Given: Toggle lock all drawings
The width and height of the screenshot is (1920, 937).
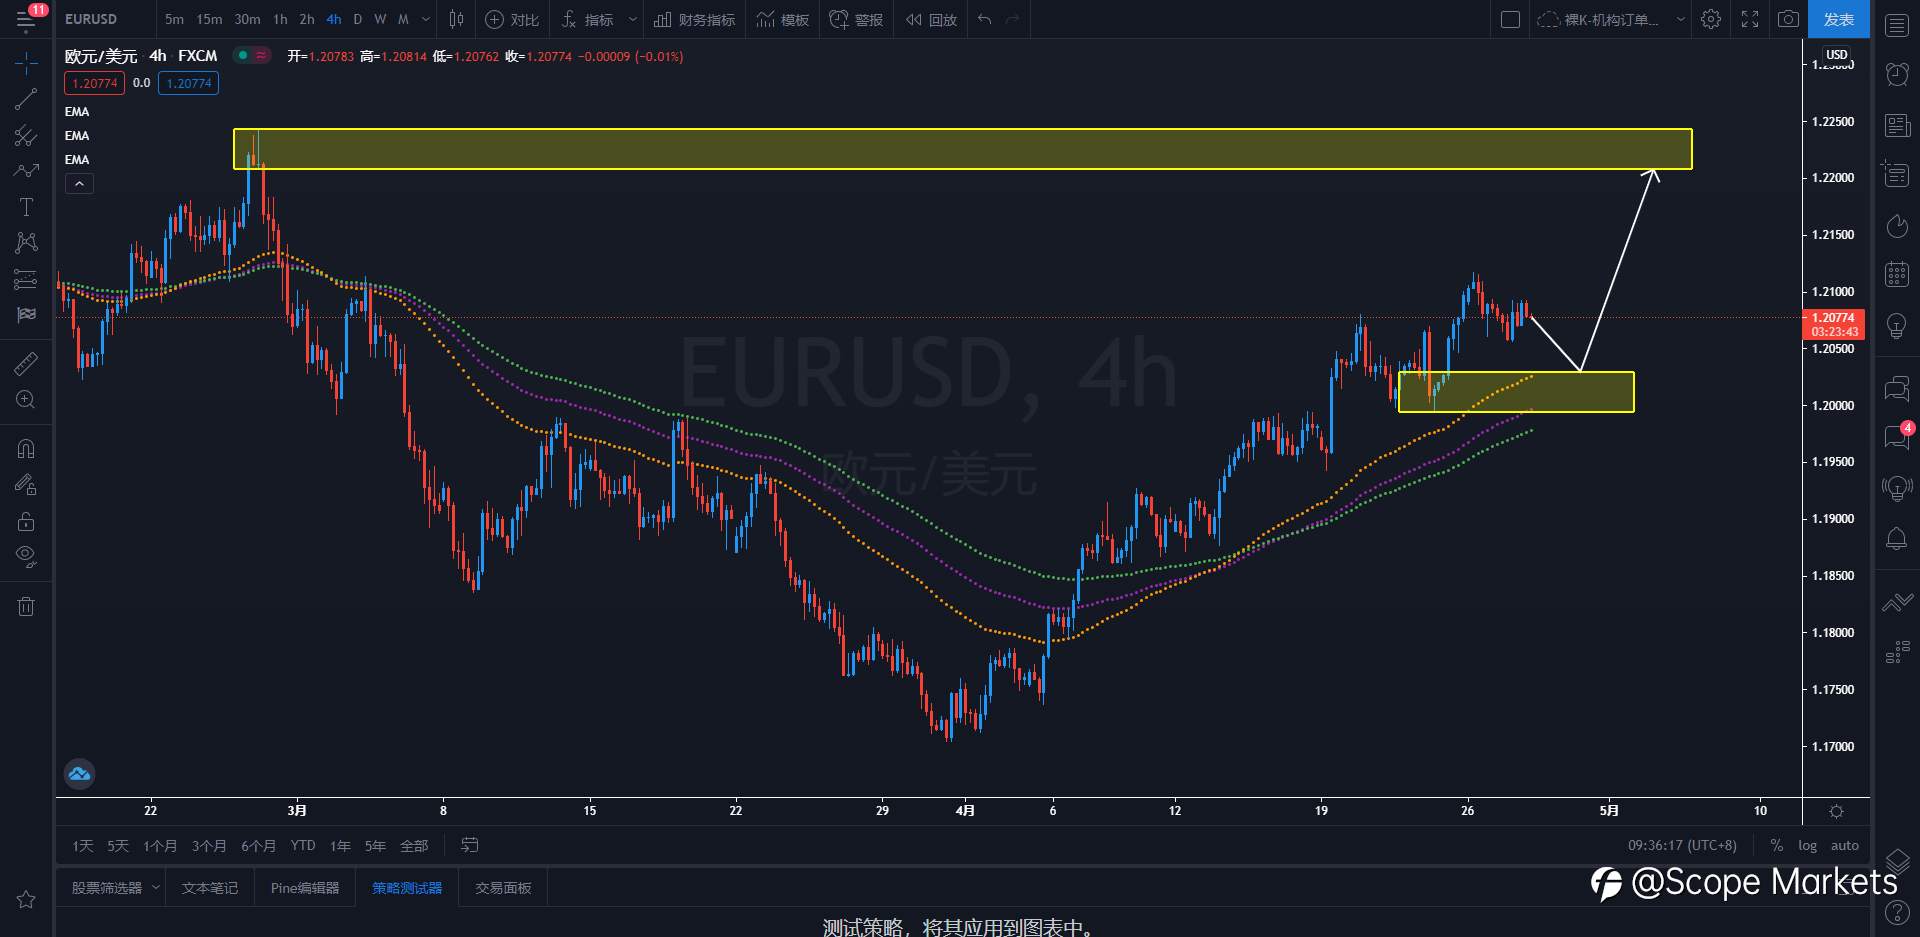Looking at the screenshot, I should pos(26,521).
